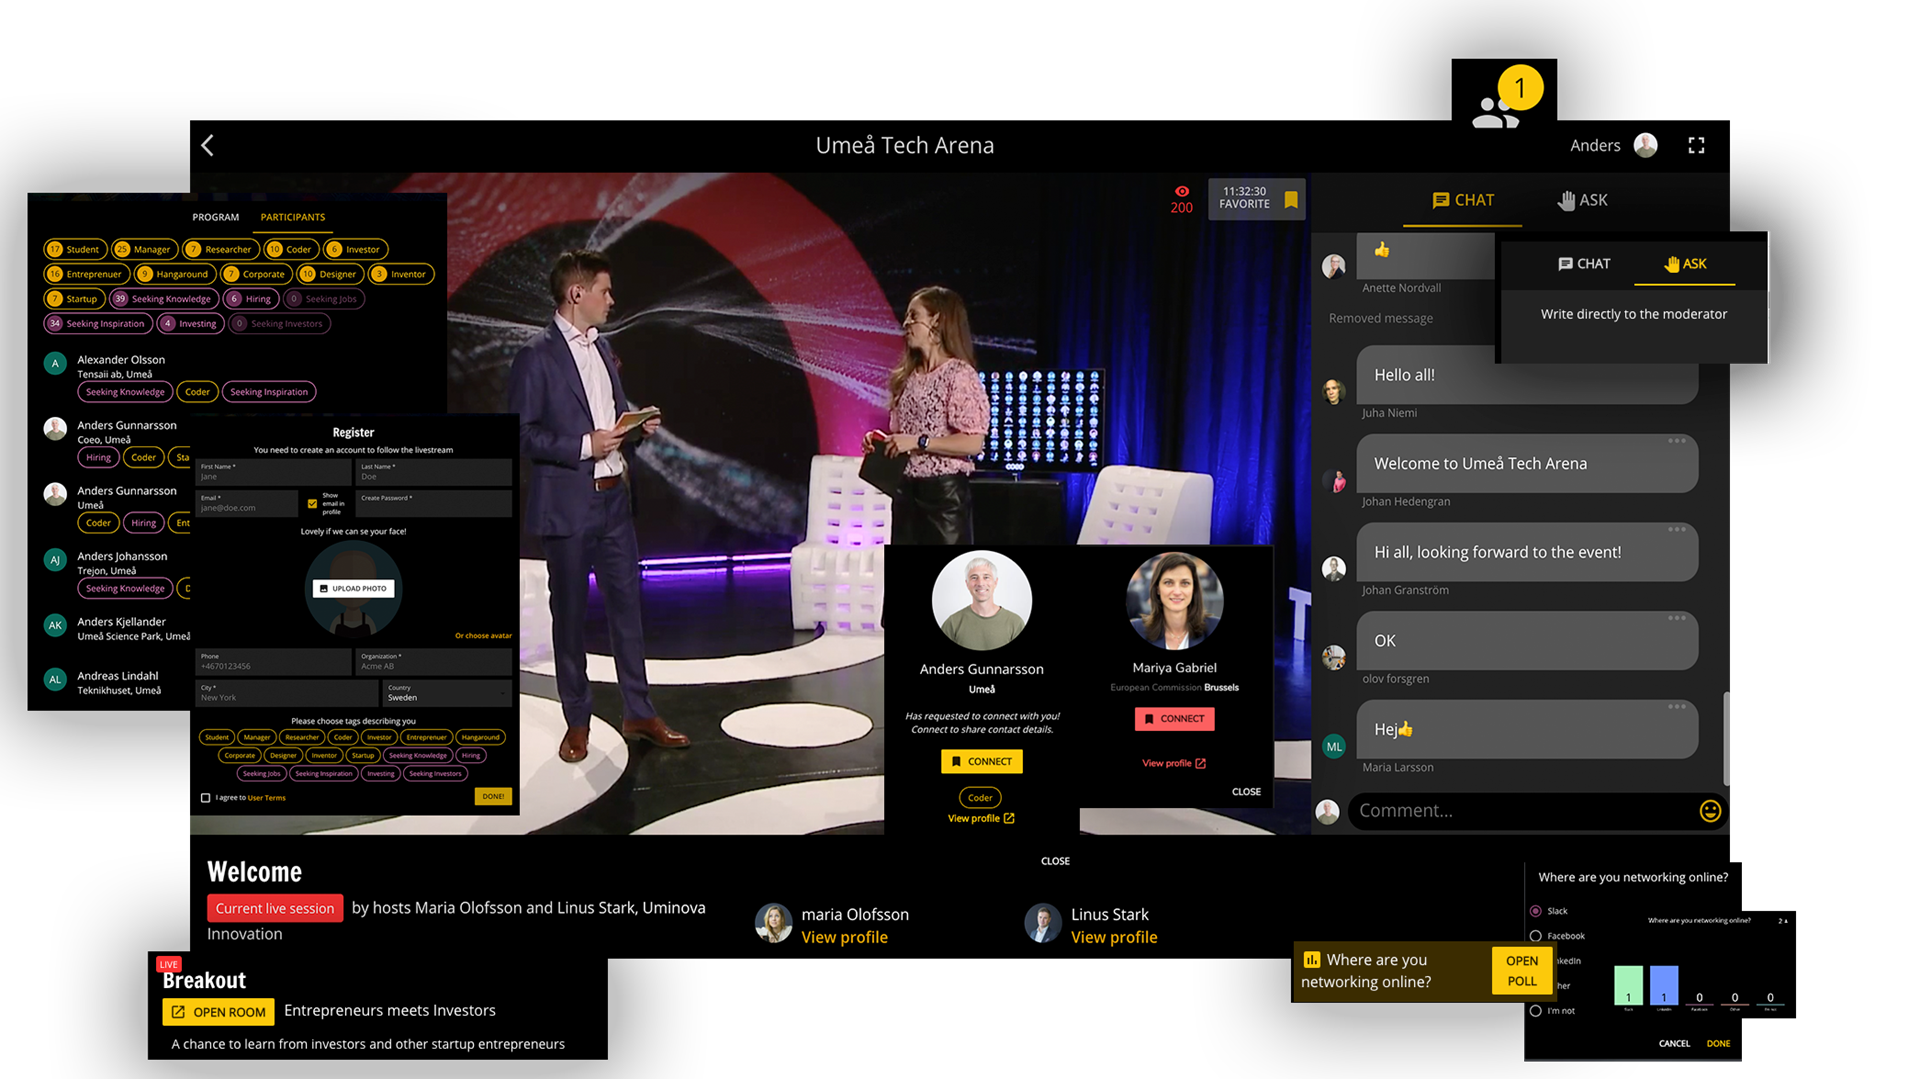Open options for the 'OK' chat message
1920x1079 pixels.
coord(1677,618)
